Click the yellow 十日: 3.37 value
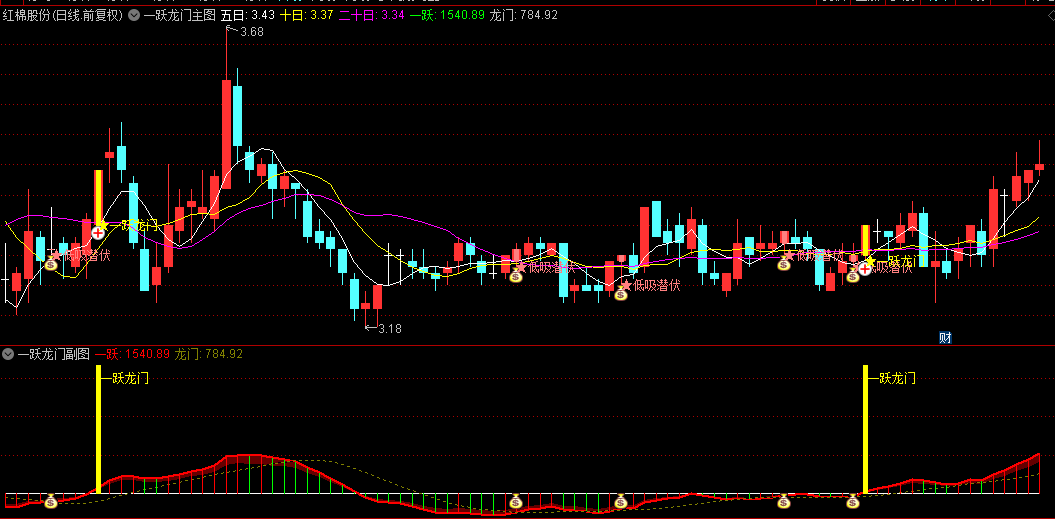 pyautogui.click(x=306, y=15)
